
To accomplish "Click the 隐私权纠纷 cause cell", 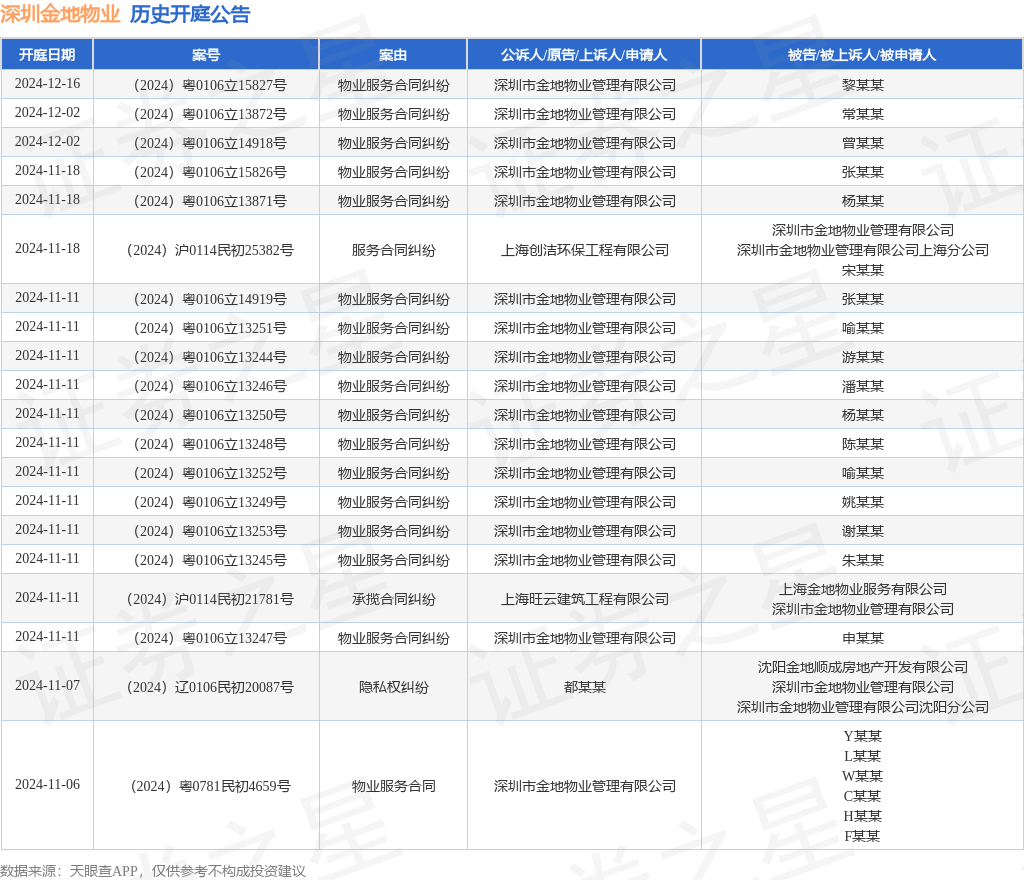I will tap(393, 687).
